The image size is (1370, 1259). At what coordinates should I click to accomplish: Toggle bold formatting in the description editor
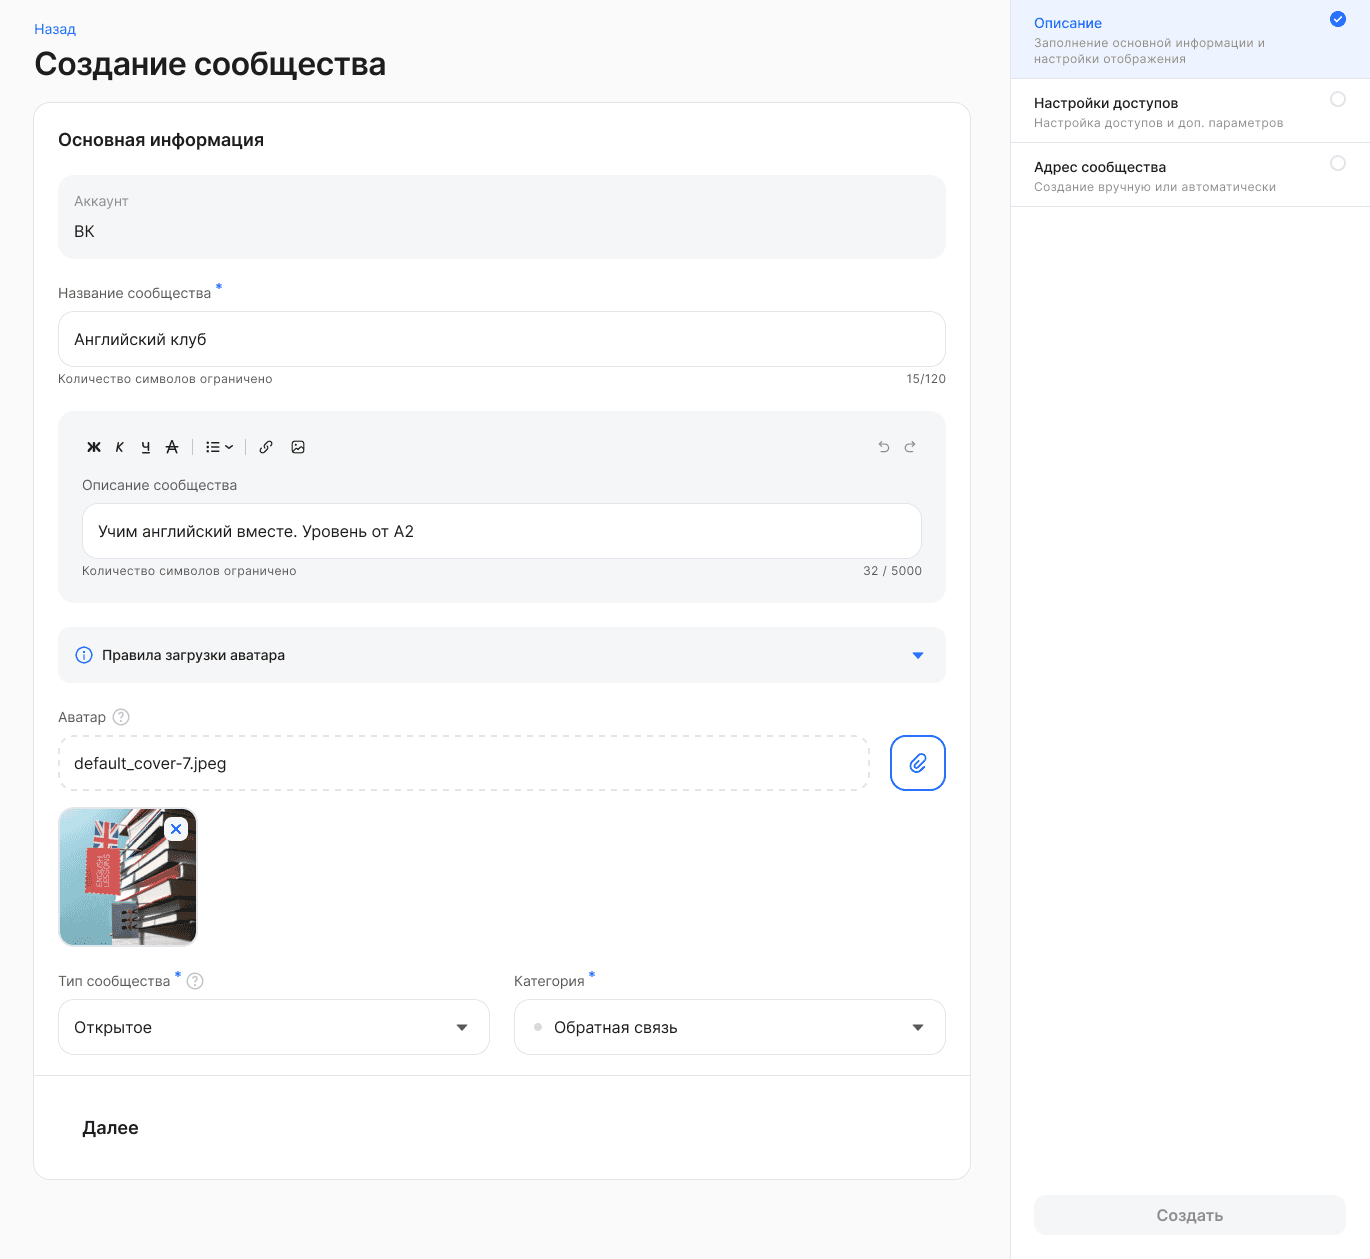94,447
